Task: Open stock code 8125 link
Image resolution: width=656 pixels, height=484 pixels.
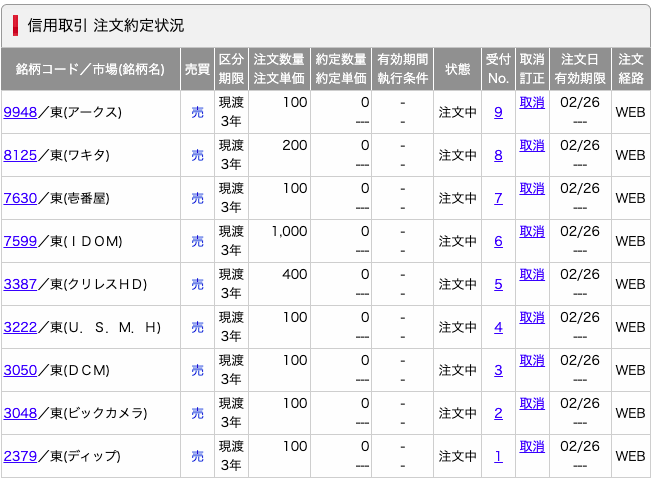Action: (20, 156)
